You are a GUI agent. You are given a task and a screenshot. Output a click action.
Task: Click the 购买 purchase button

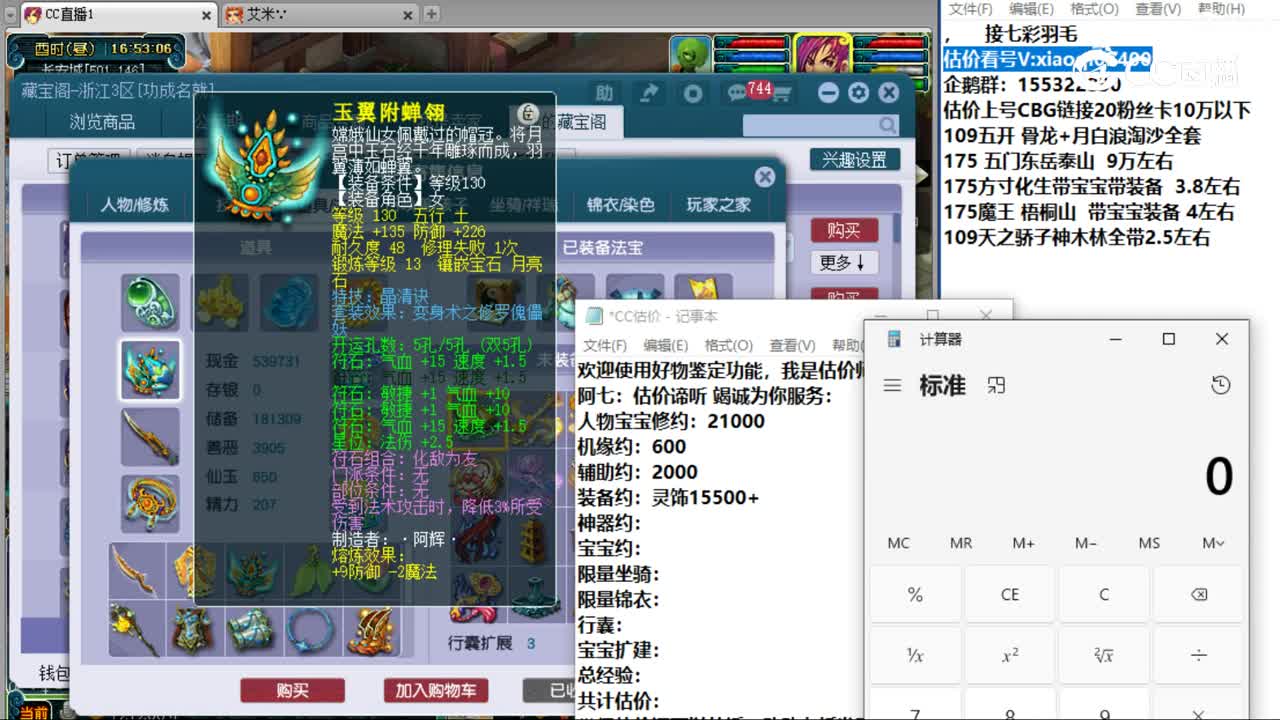[x=292, y=690]
